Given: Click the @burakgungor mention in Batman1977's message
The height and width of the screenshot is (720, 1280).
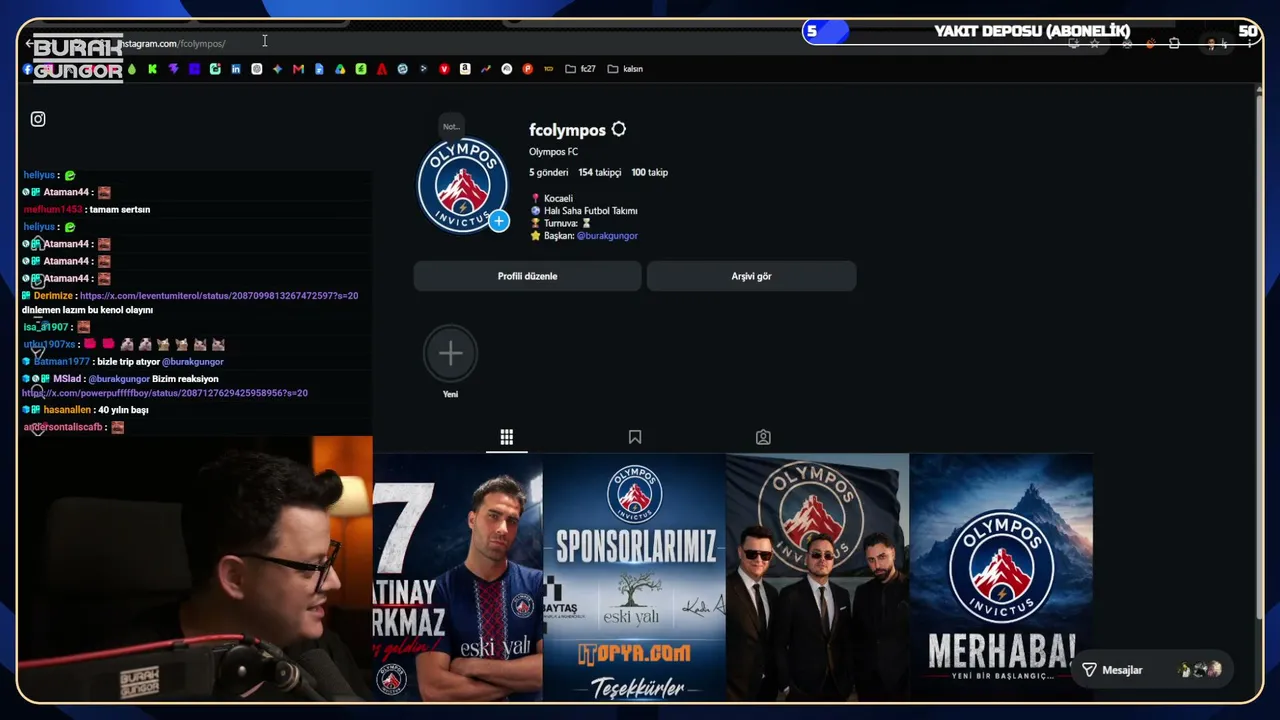Looking at the screenshot, I should coord(193,361).
